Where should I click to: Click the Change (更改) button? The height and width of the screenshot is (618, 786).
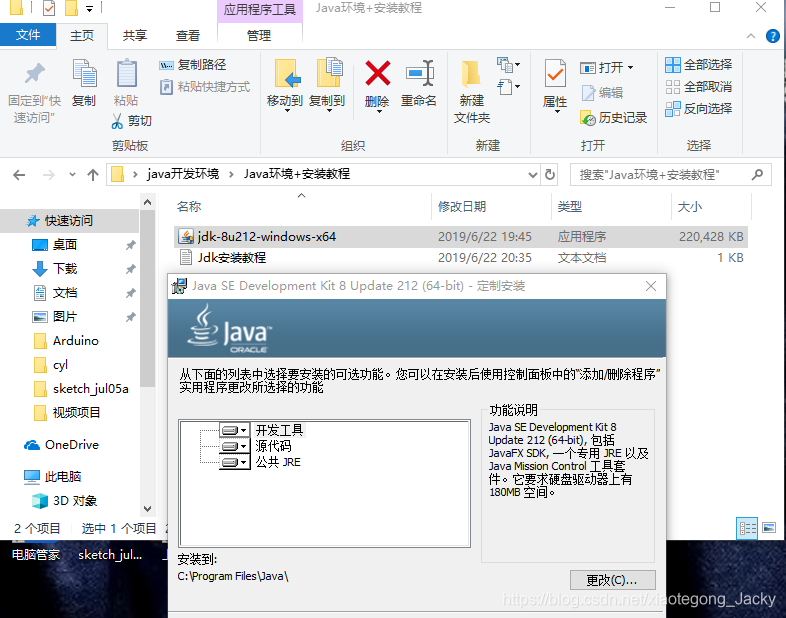point(612,580)
